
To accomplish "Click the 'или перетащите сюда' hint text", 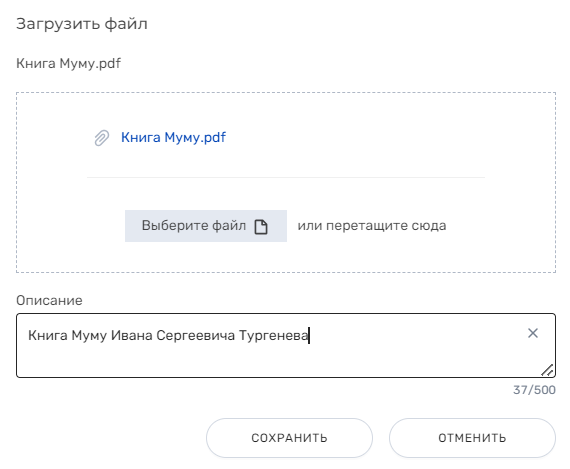I will (x=372, y=226).
